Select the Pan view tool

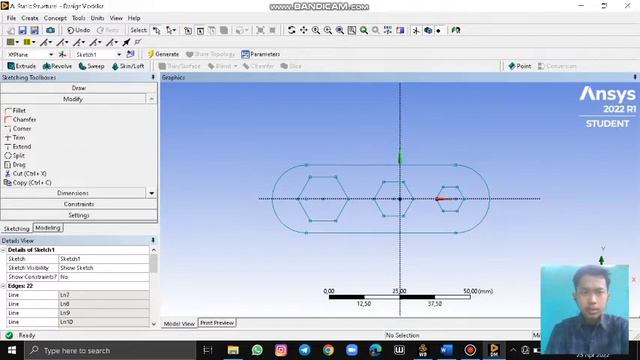click(304, 30)
